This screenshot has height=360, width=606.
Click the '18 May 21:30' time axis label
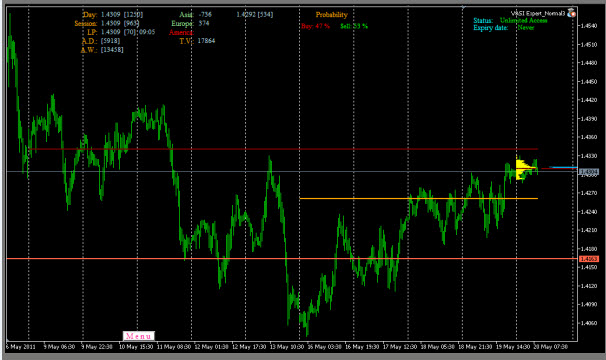pyautogui.click(x=475, y=346)
